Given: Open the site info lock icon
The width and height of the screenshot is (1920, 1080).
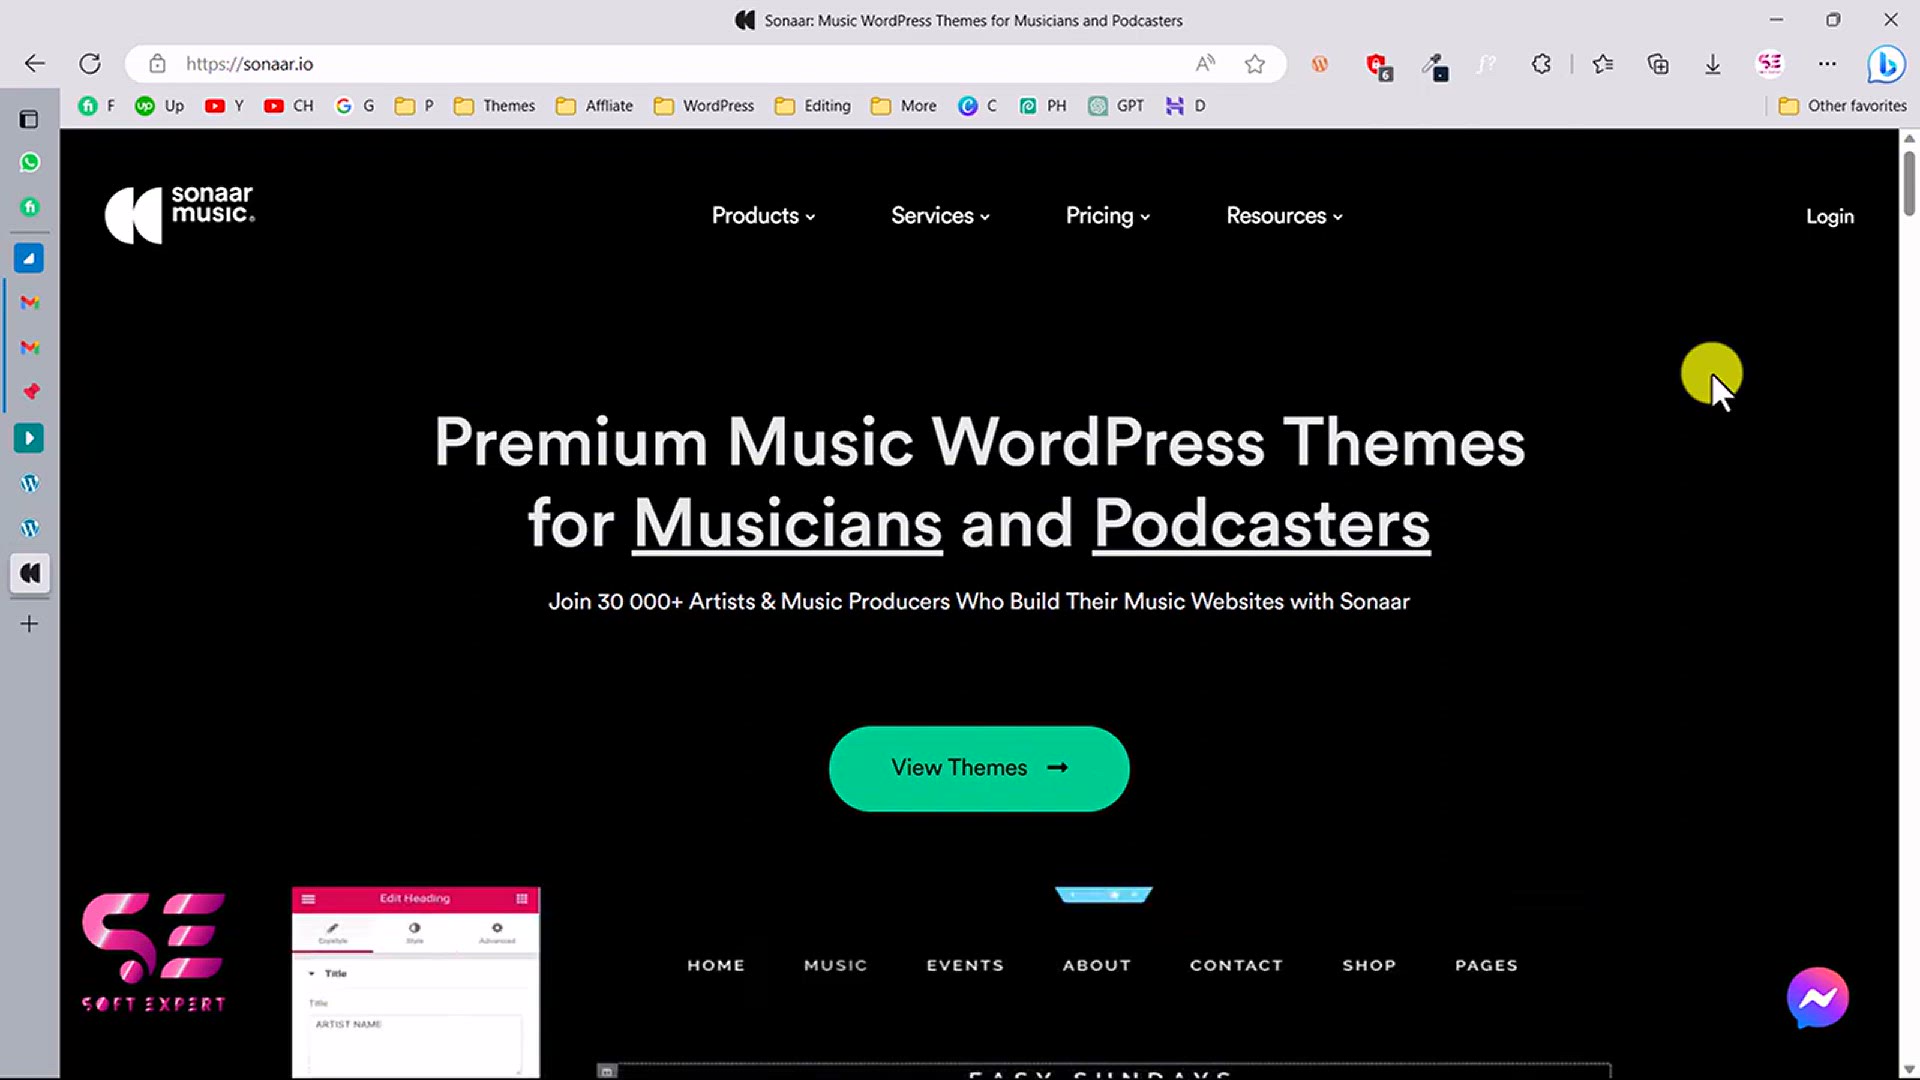Looking at the screenshot, I should 157,64.
